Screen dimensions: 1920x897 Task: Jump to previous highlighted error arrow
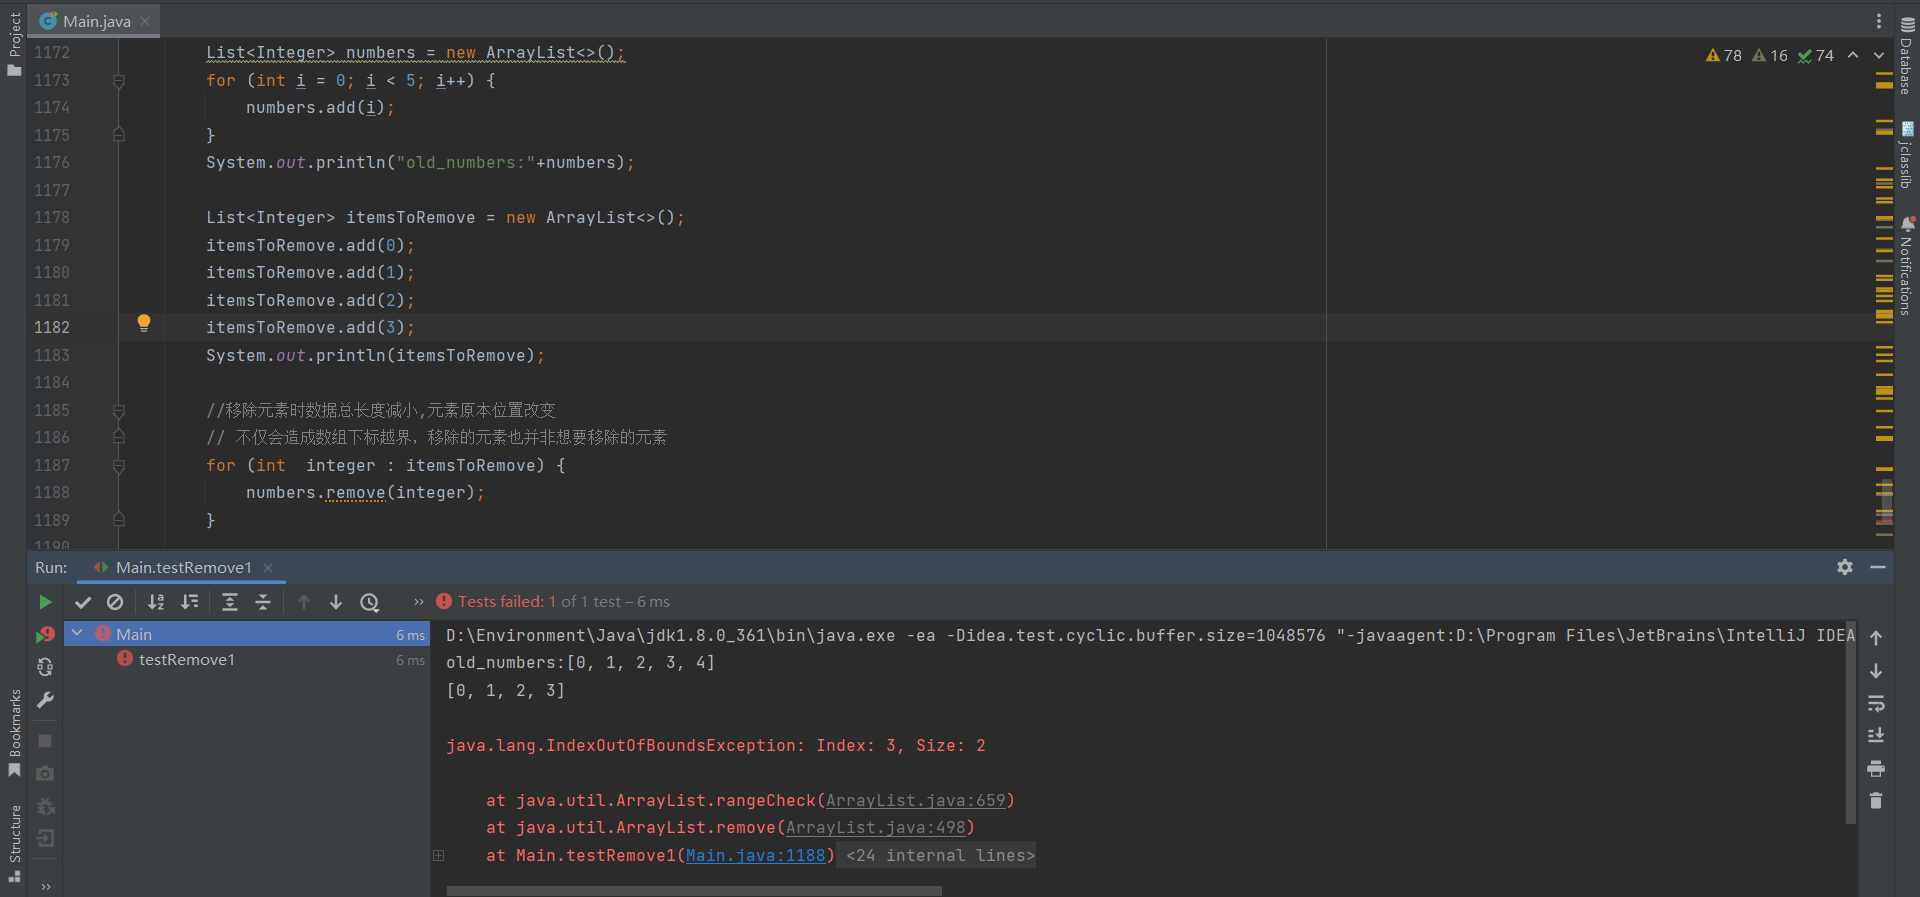coord(1853,56)
